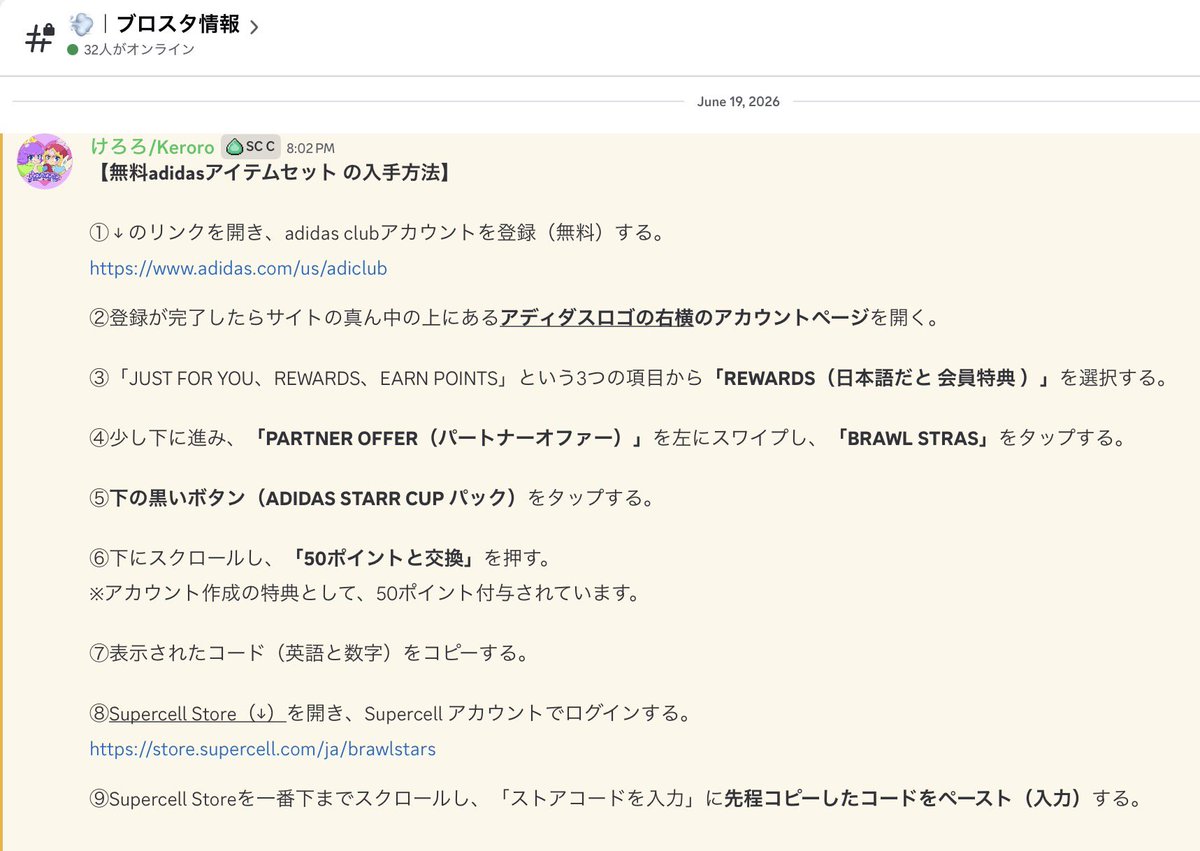Viewport: 1200px width, 851px height.
Task: Click the ADIDAS STARR CUP パック text
Action: pos(385,498)
